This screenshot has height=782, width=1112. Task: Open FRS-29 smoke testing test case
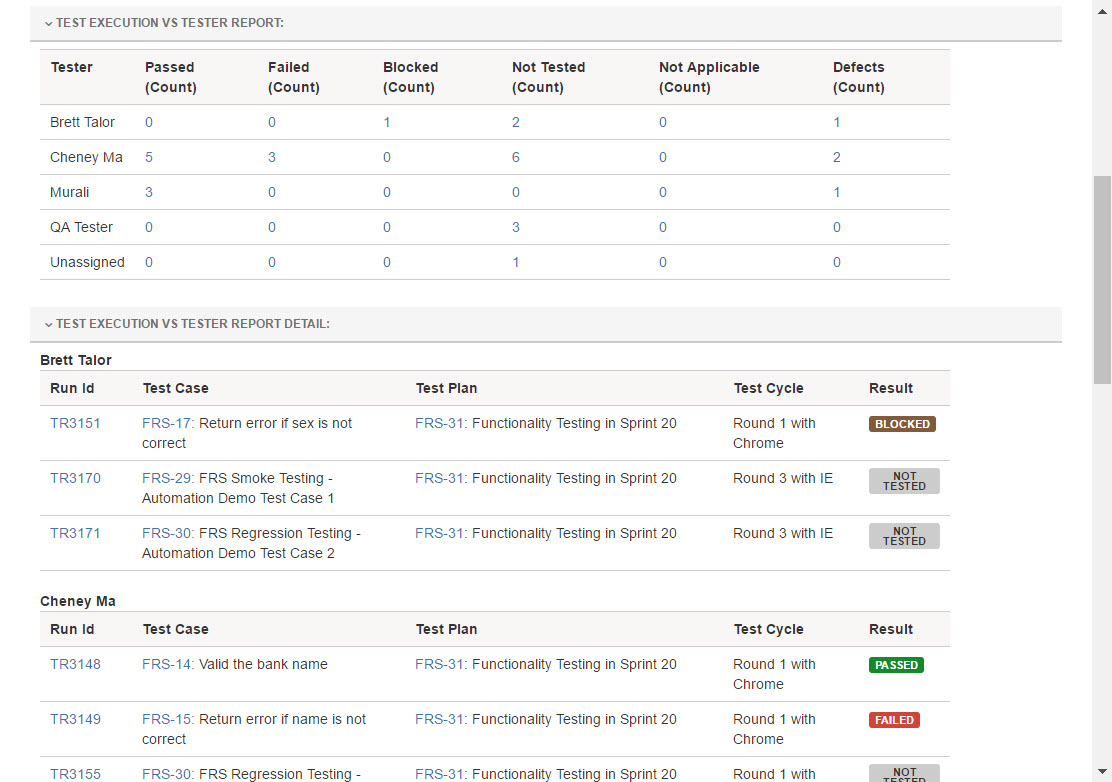pyautogui.click(x=167, y=478)
